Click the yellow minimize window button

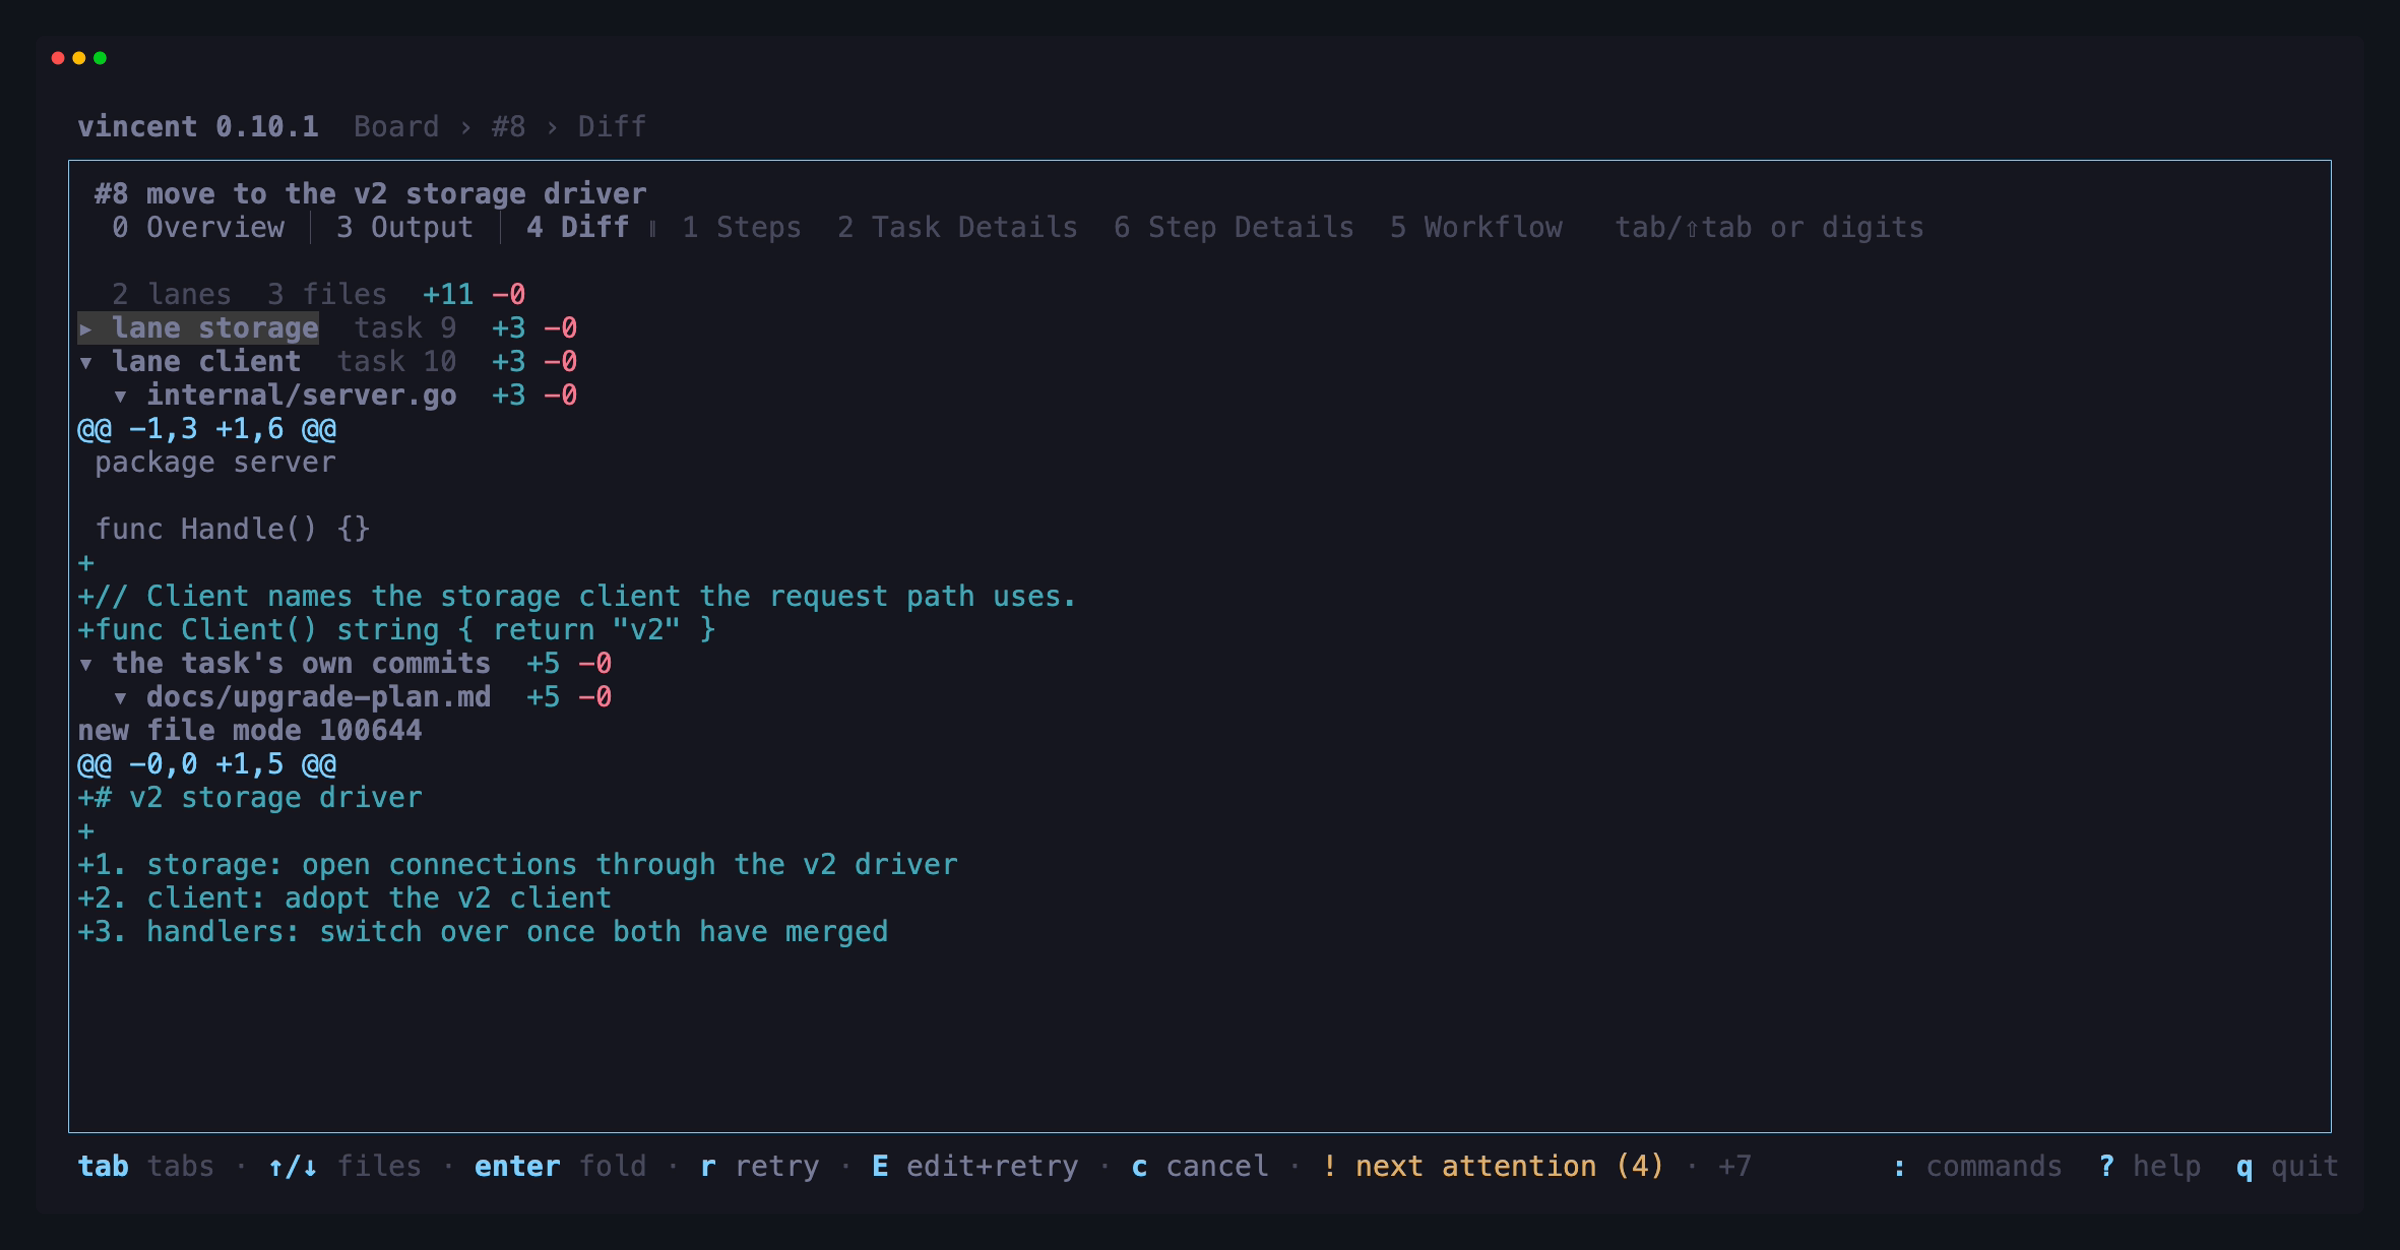pyautogui.click(x=79, y=58)
